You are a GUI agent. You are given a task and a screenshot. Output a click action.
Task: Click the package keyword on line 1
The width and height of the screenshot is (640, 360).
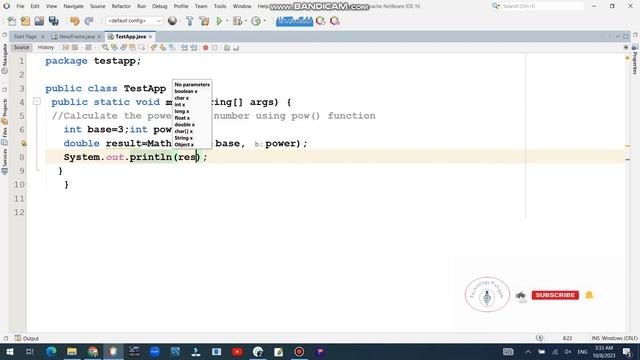pos(66,61)
